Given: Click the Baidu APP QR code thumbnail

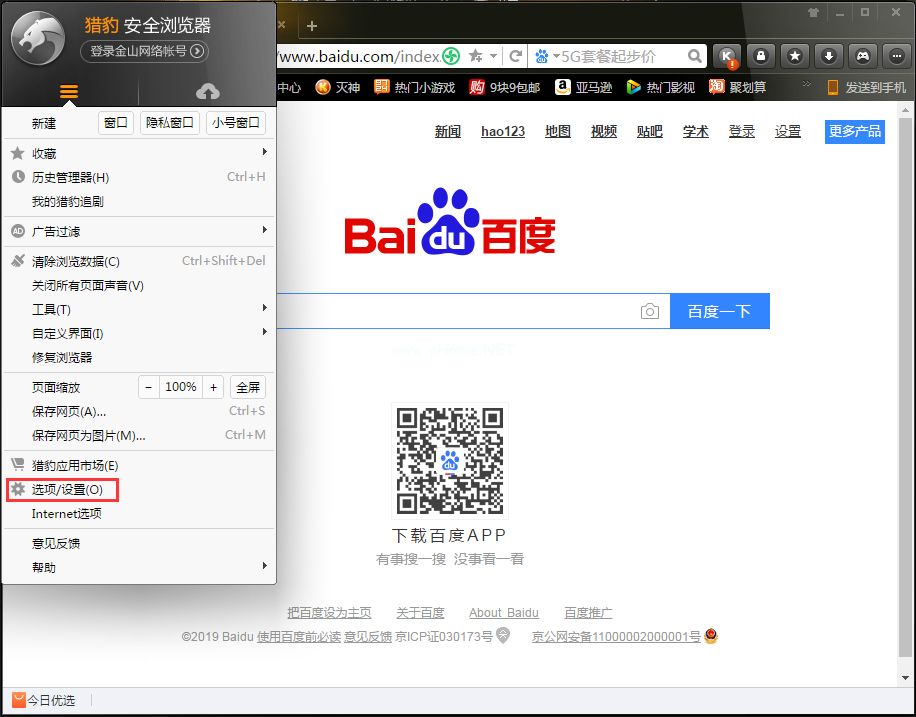Looking at the screenshot, I should click(x=449, y=460).
